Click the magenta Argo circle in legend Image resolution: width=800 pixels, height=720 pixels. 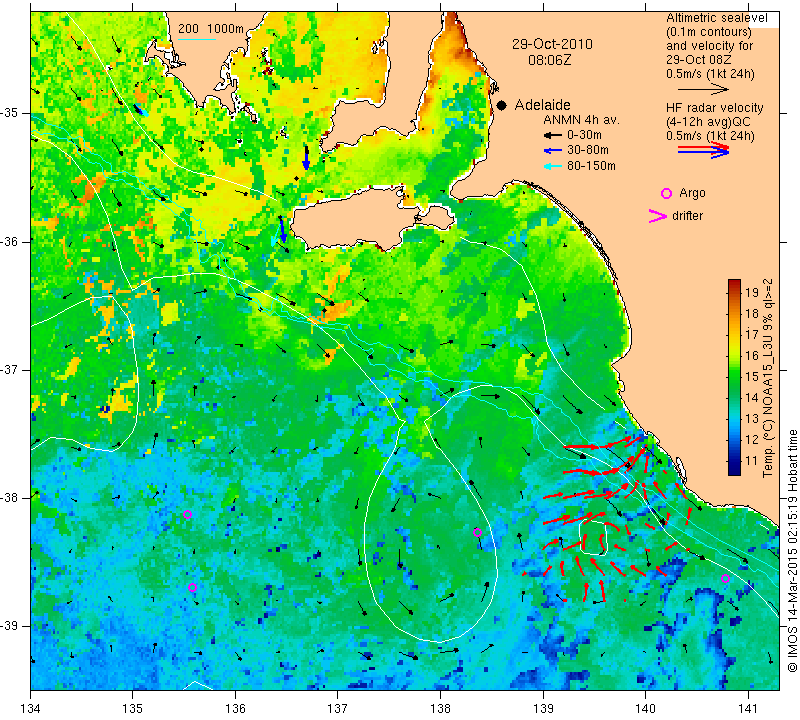(666, 193)
